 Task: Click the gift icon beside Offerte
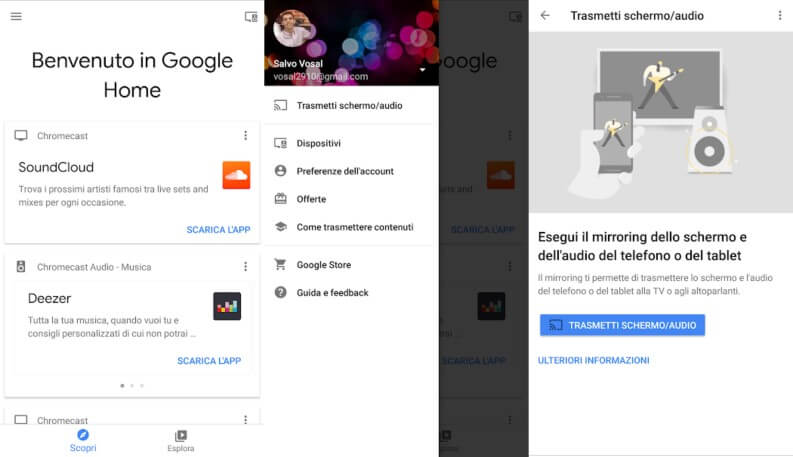[x=280, y=198]
